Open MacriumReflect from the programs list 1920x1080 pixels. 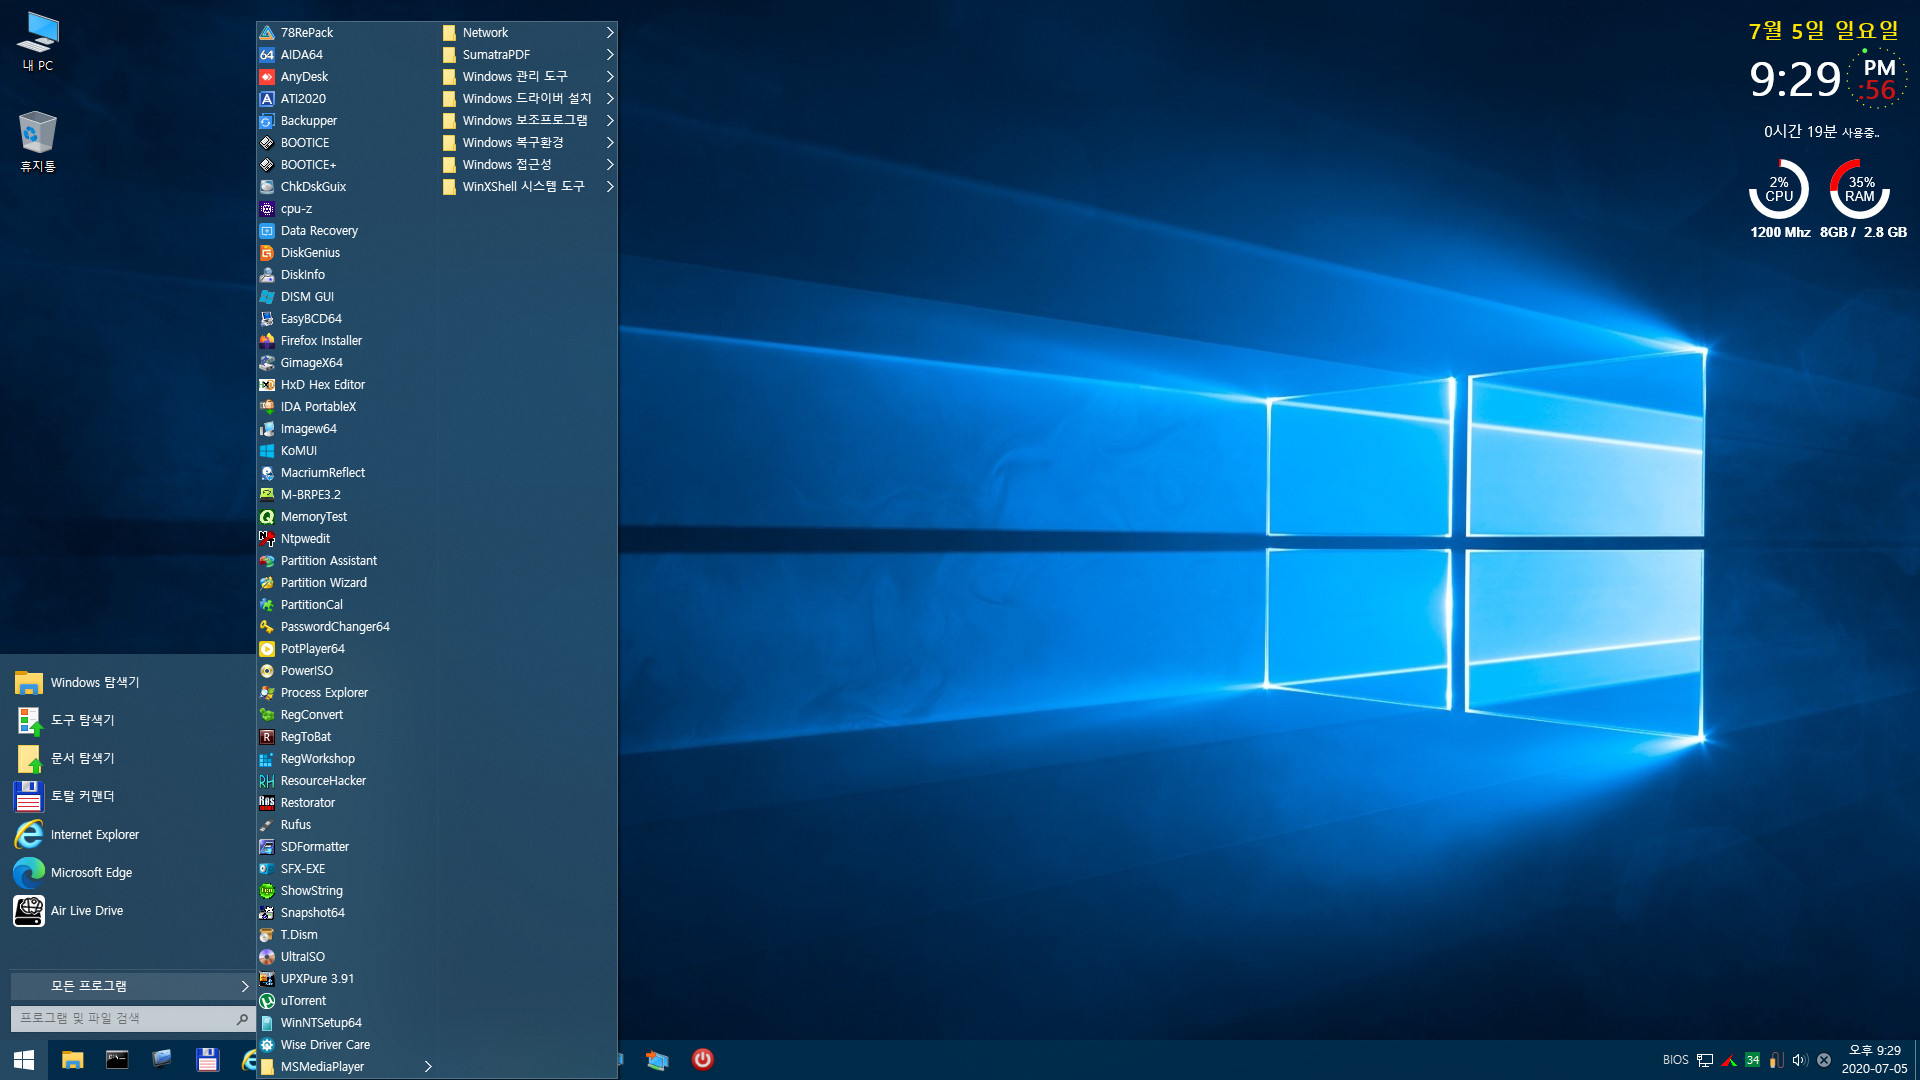(346, 473)
